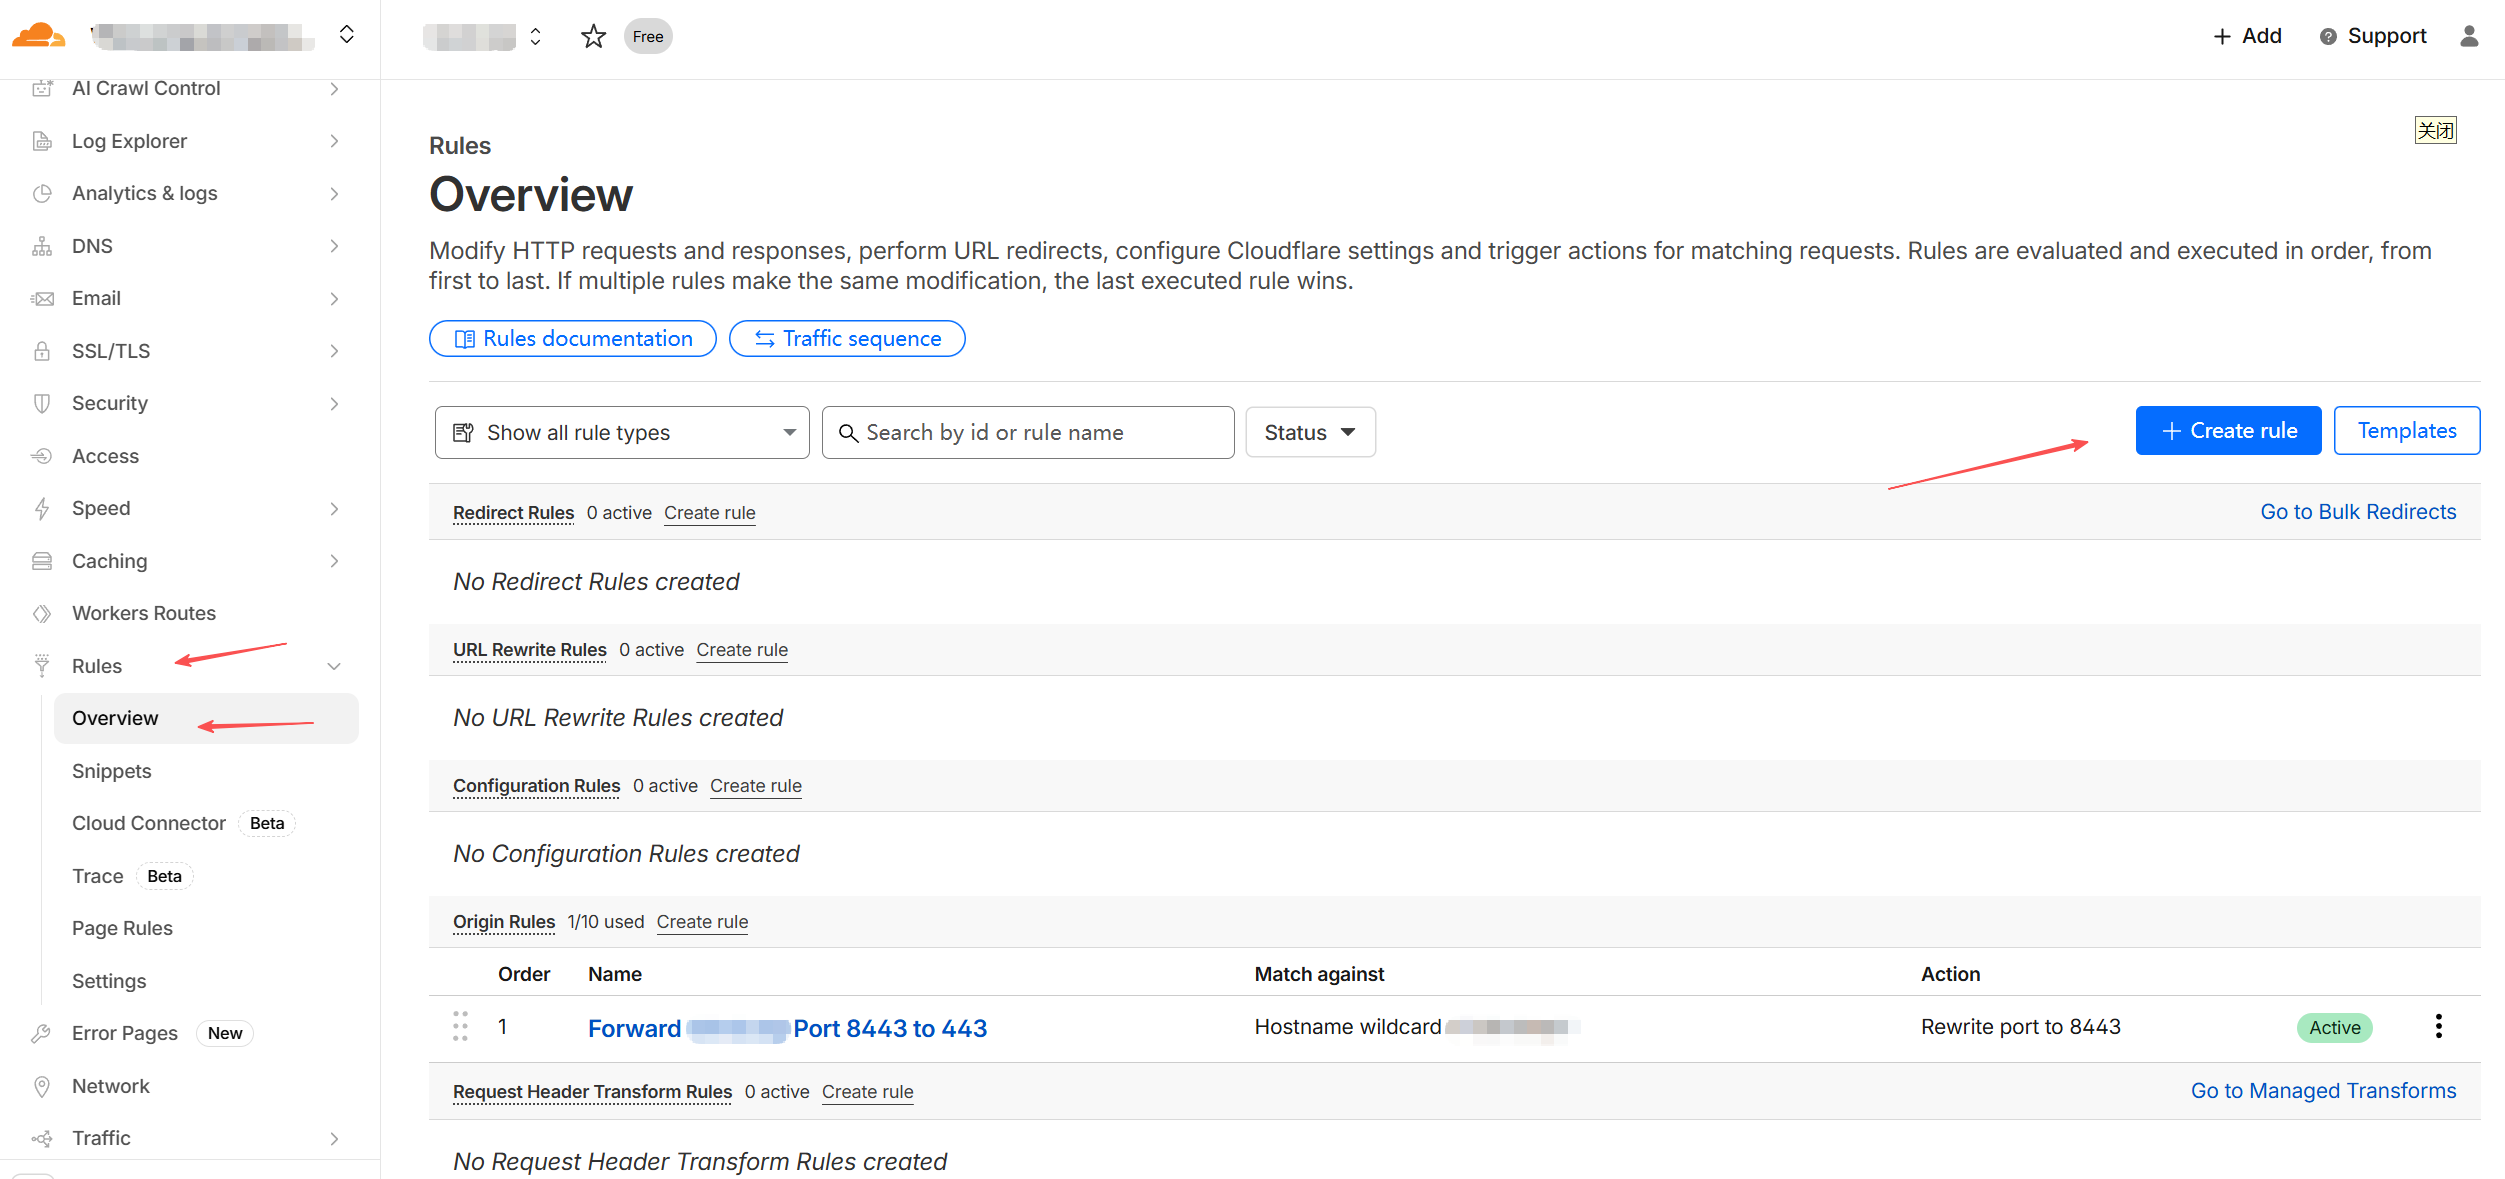Screen dimensions: 2505x1179
Task: Click the Support help icon
Action: (2328, 36)
